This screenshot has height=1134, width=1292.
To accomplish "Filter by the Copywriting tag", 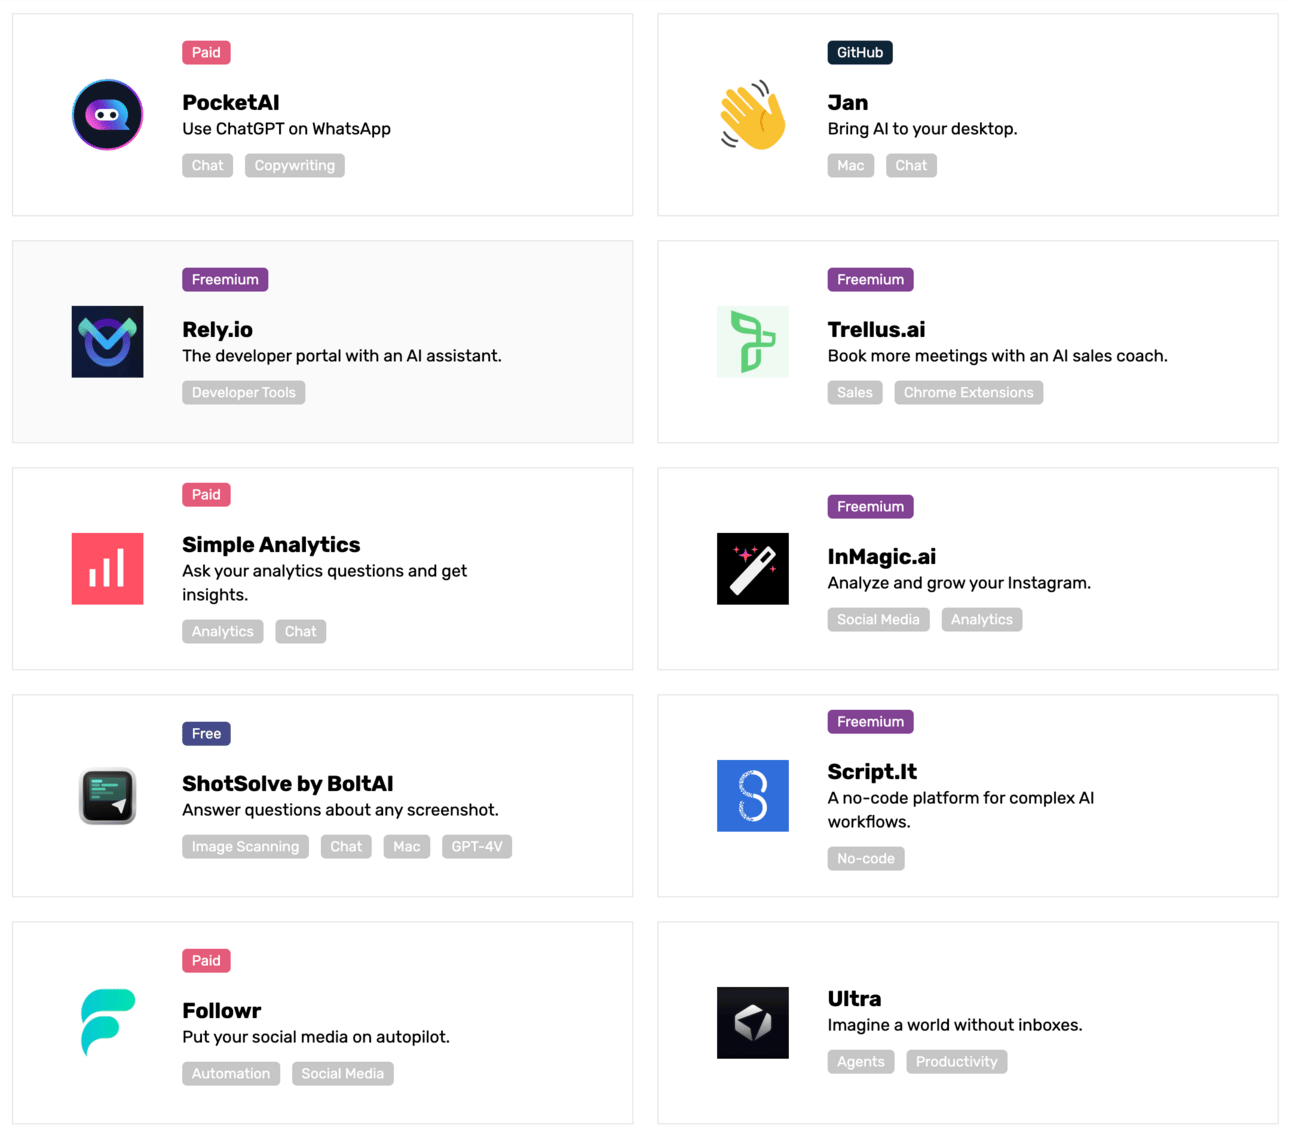I will pyautogui.click(x=294, y=166).
